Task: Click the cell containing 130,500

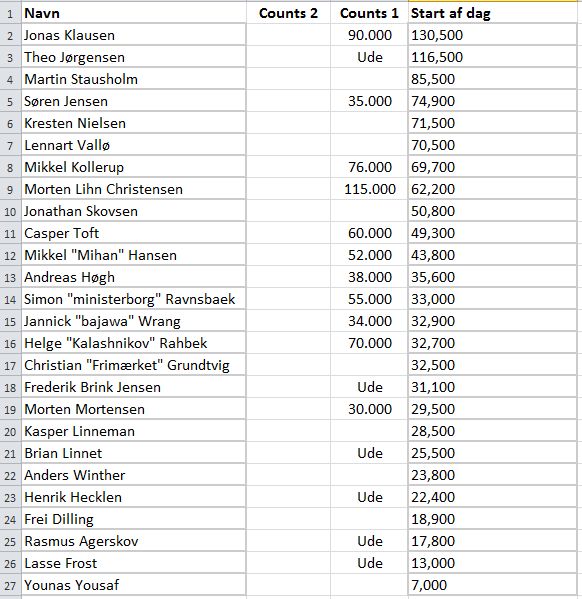Action: click(492, 35)
